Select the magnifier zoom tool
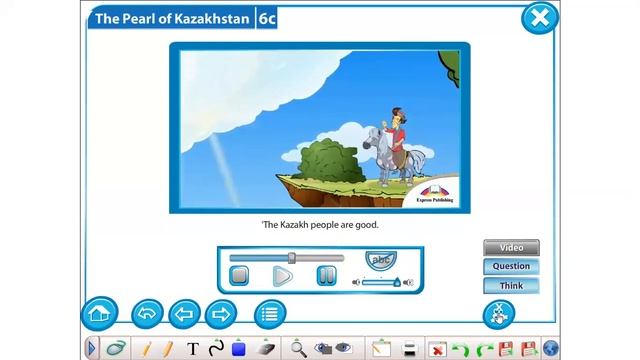640x360 pixels. coord(299,349)
